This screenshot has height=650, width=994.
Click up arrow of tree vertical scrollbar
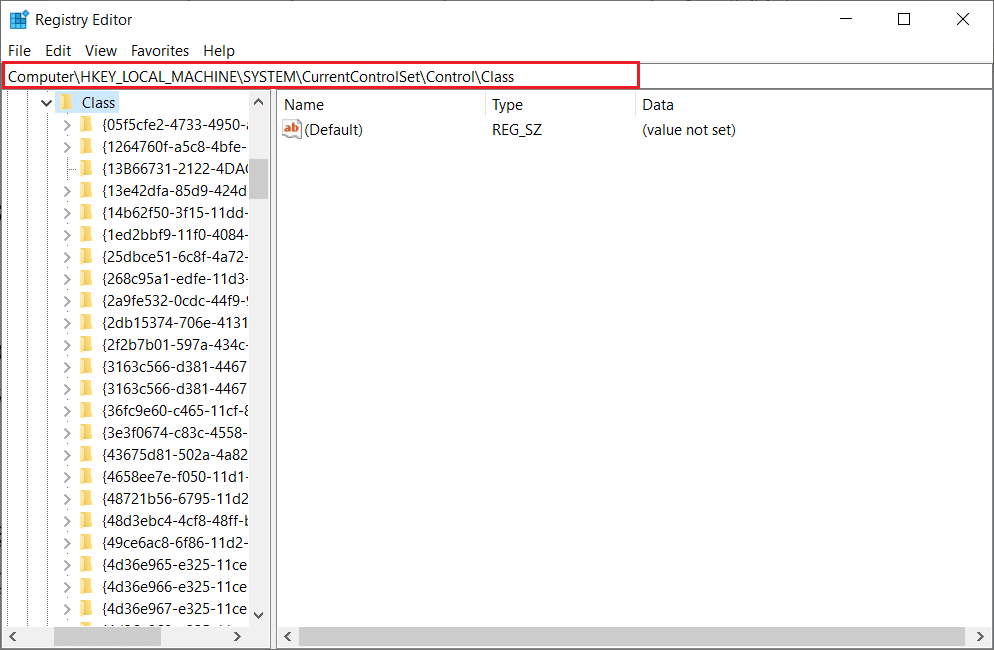click(x=259, y=101)
